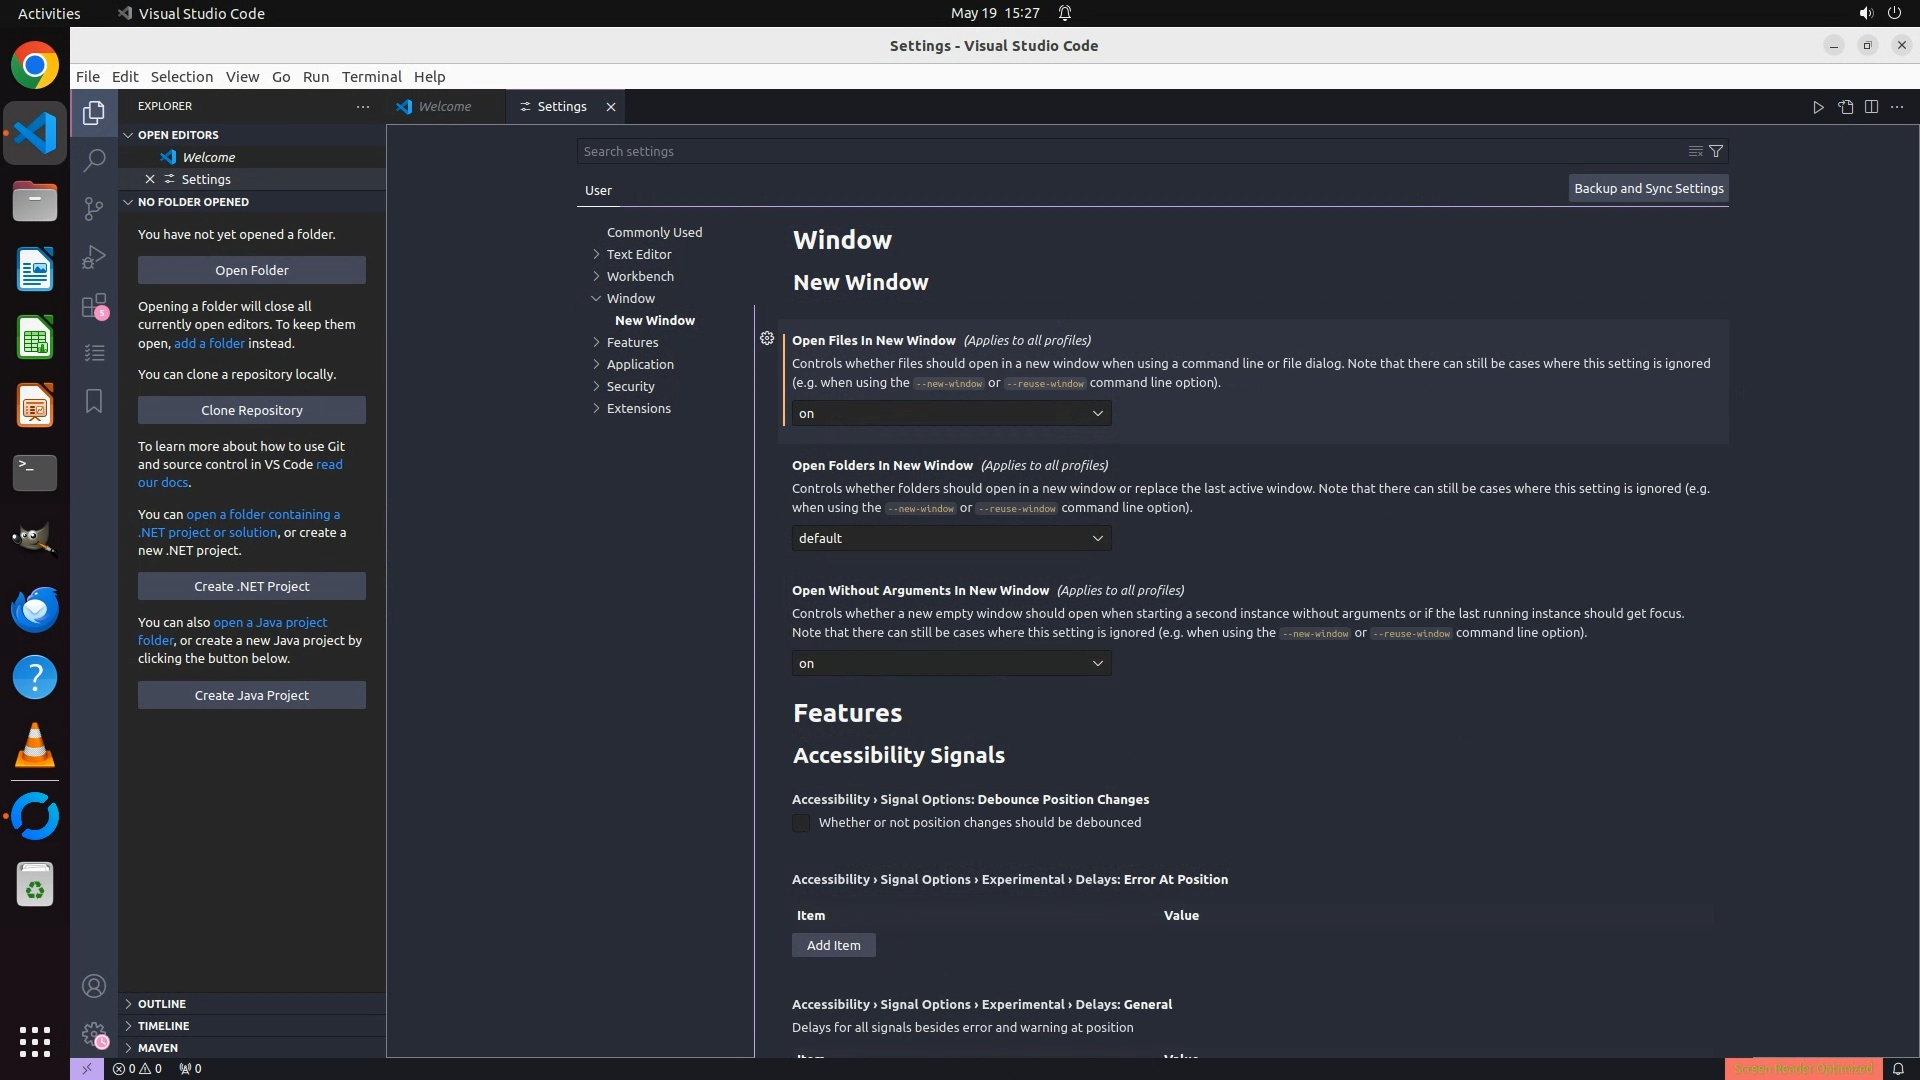Click the Backup and Sync Settings button
The width and height of the screenshot is (1920, 1080).
pyautogui.click(x=1648, y=188)
